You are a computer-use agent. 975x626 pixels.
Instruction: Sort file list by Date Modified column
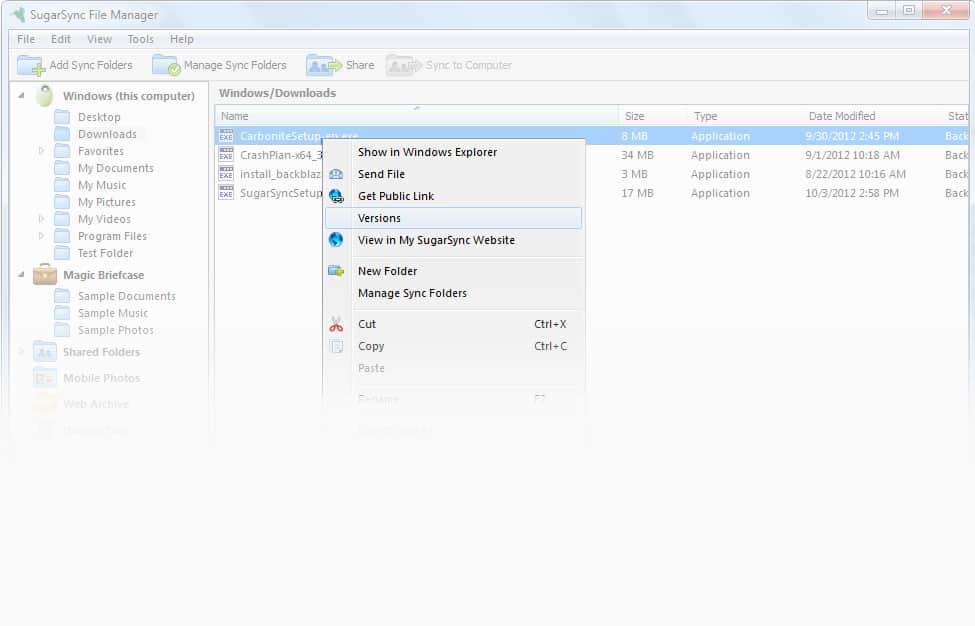tap(841, 116)
